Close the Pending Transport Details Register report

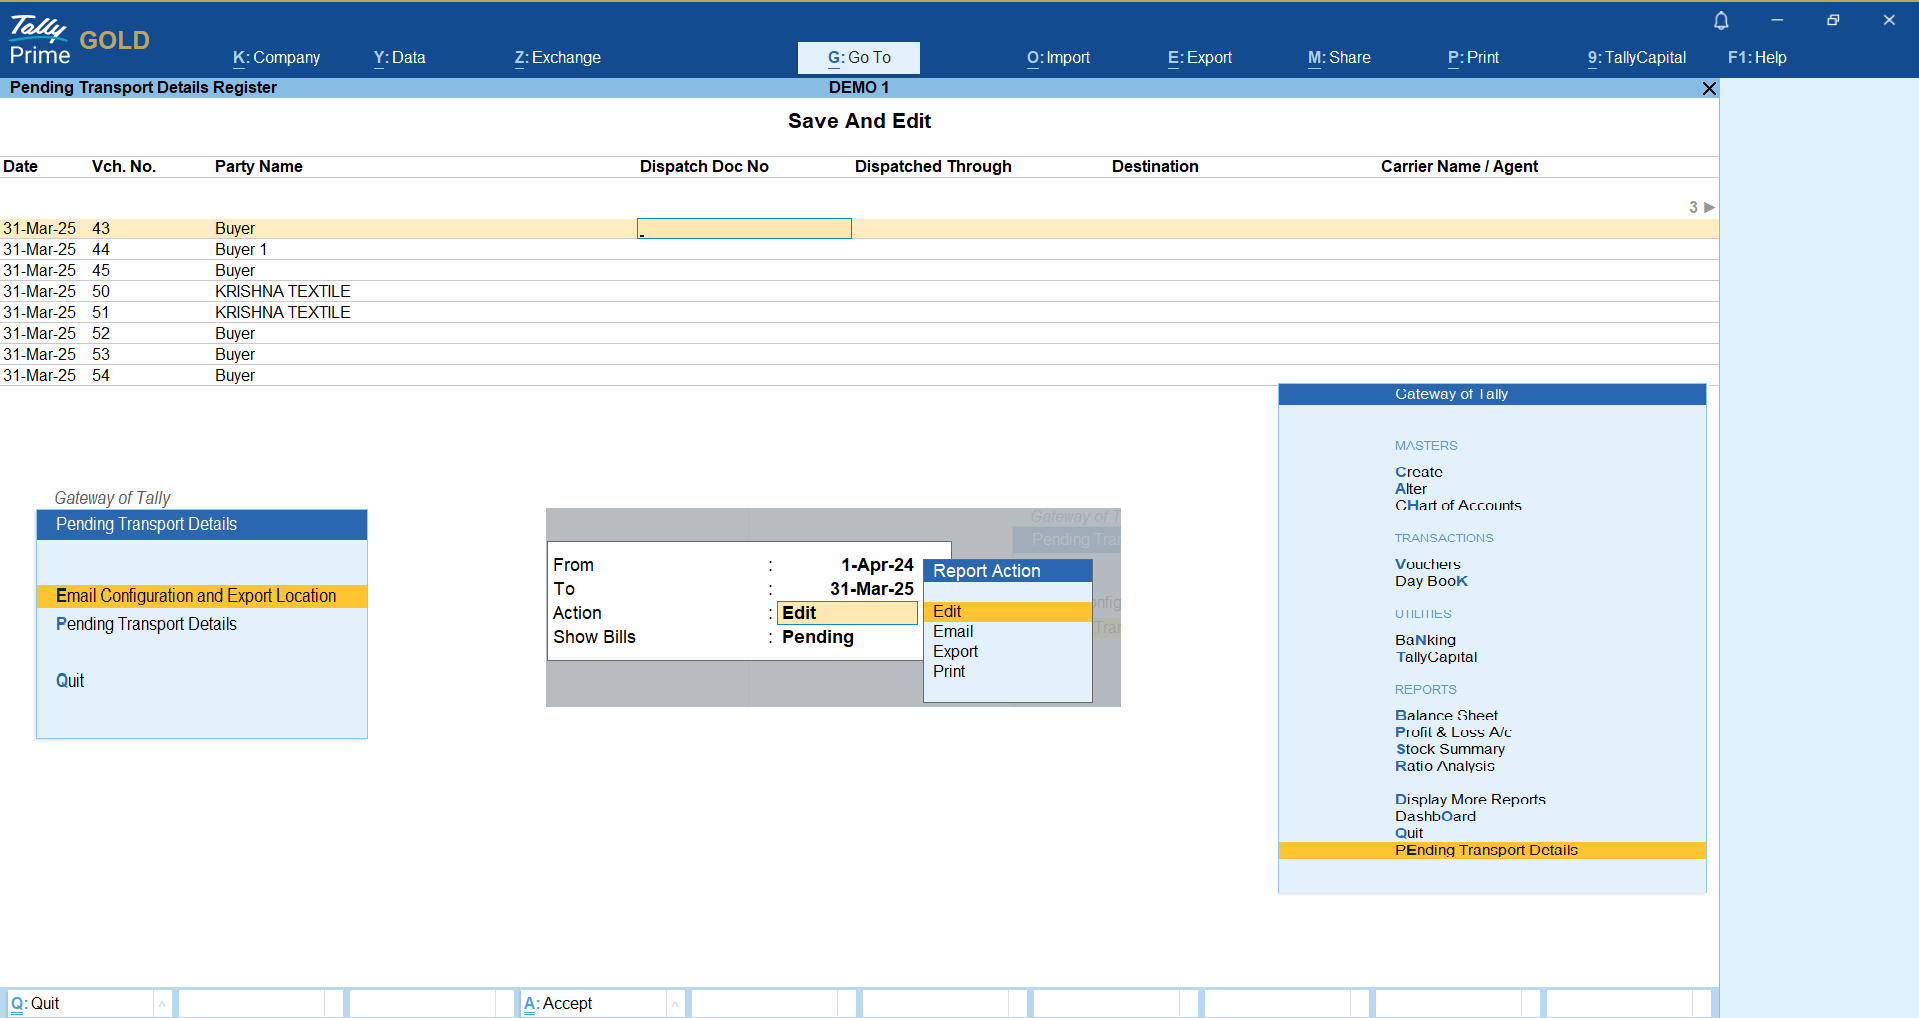pyautogui.click(x=1709, y=88)
